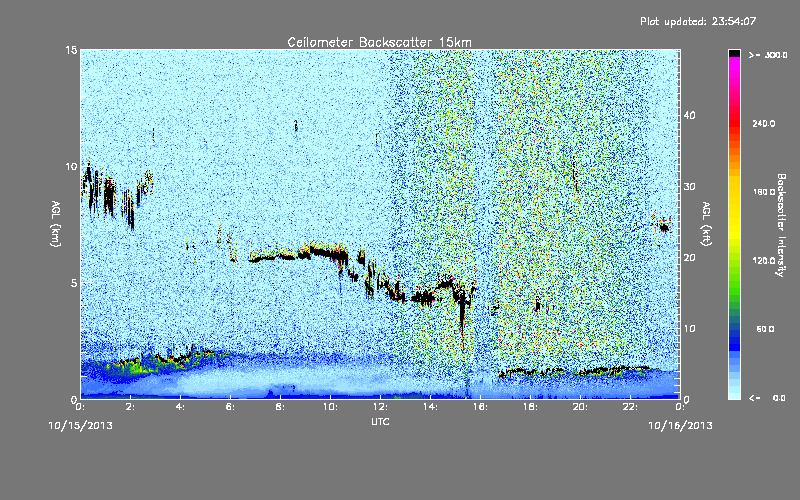The height and width of the screenshot is (500, 800).
Task: Click the colorbar '<= 0.0' label
Action: pyautogui.click(x=767, y=398)
